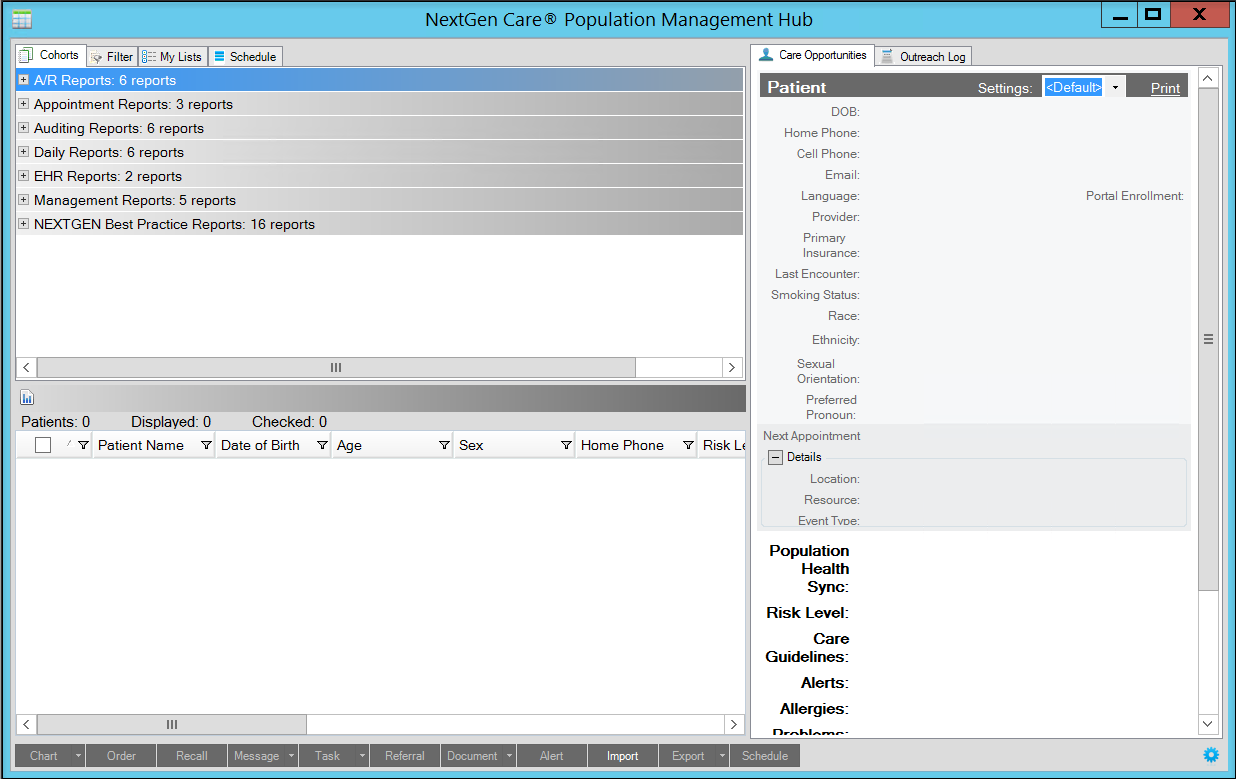Expand EHR Reports group
Screen dimensions: 1236x779
[x=23, y=176]
